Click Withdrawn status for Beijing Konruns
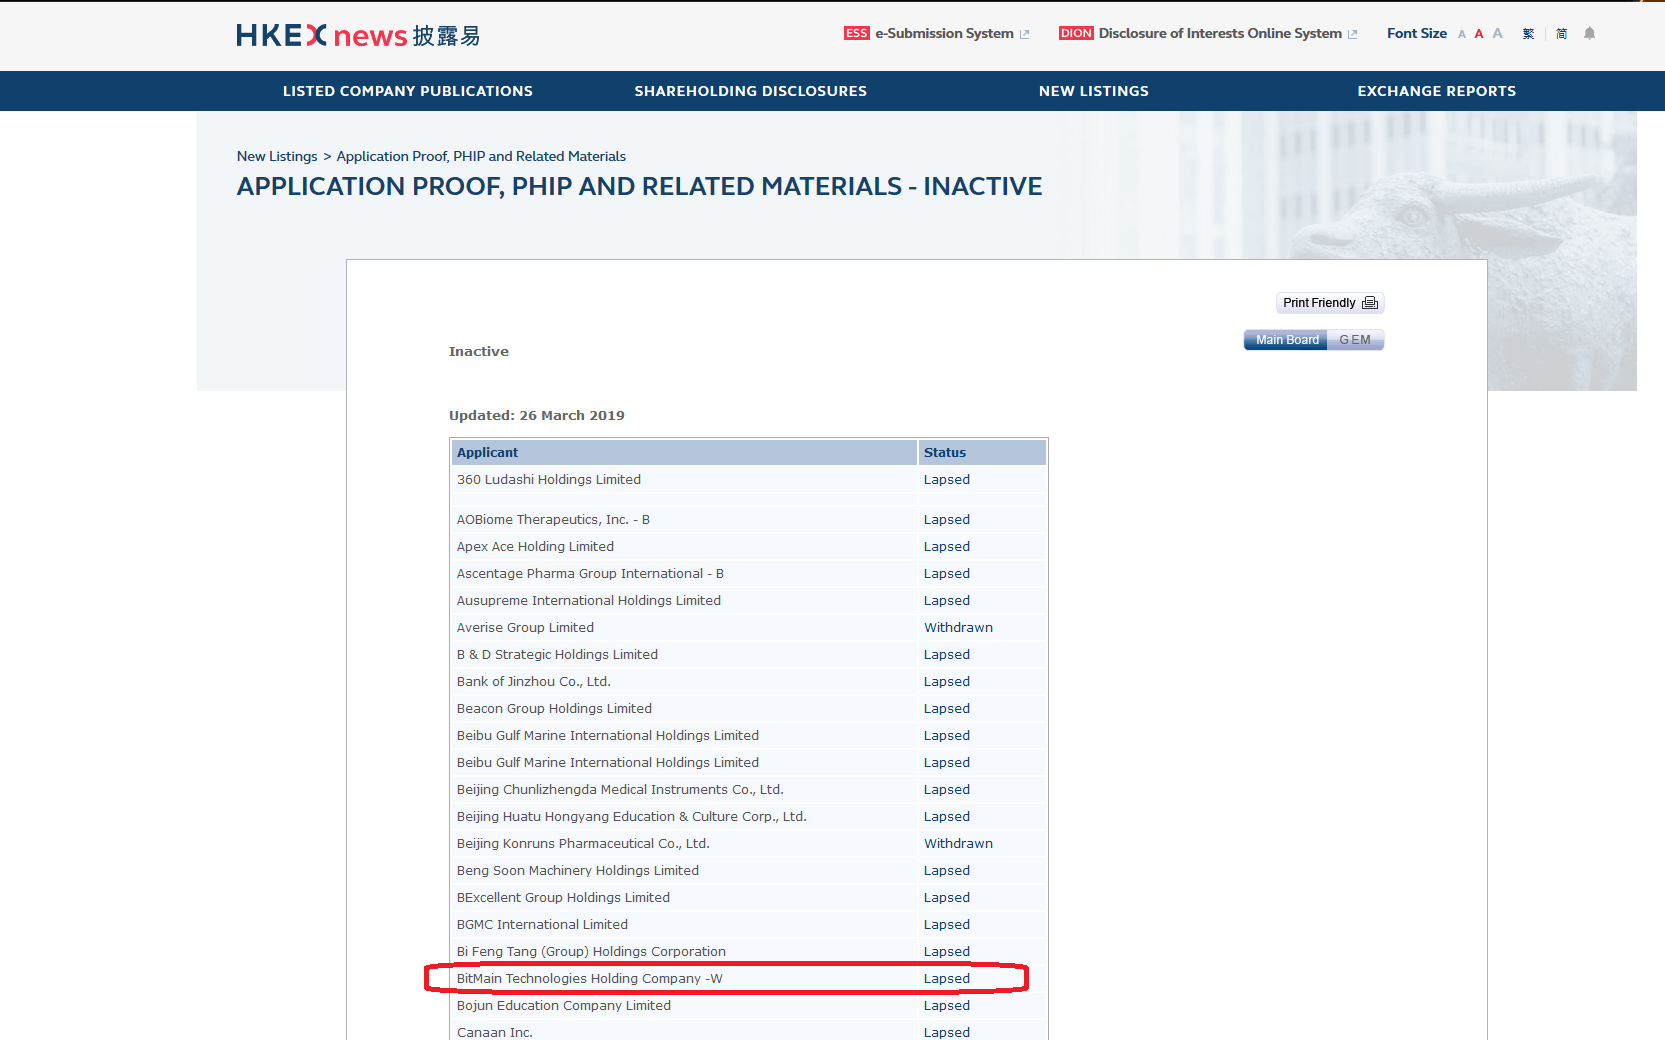This screenshot has width=1665, height=1040. click(x=958, y=844)
